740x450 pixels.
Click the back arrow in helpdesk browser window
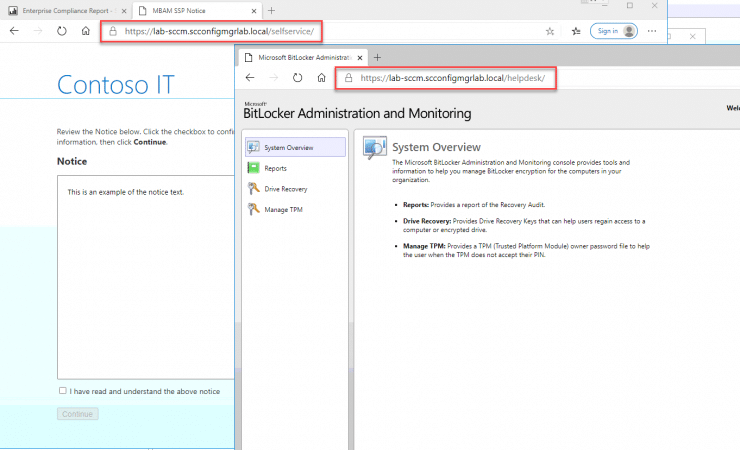coord(250,78)
